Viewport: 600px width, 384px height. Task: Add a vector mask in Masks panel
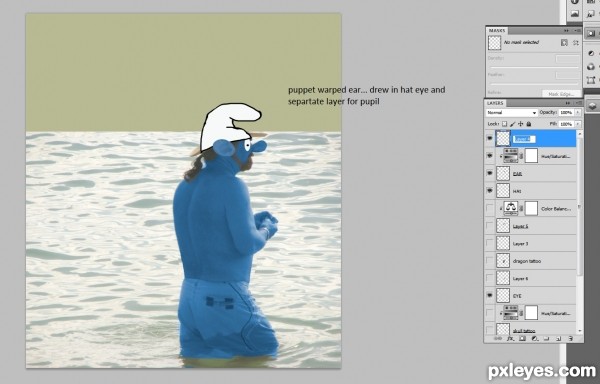pyautogui.click(x=576, y=42)
